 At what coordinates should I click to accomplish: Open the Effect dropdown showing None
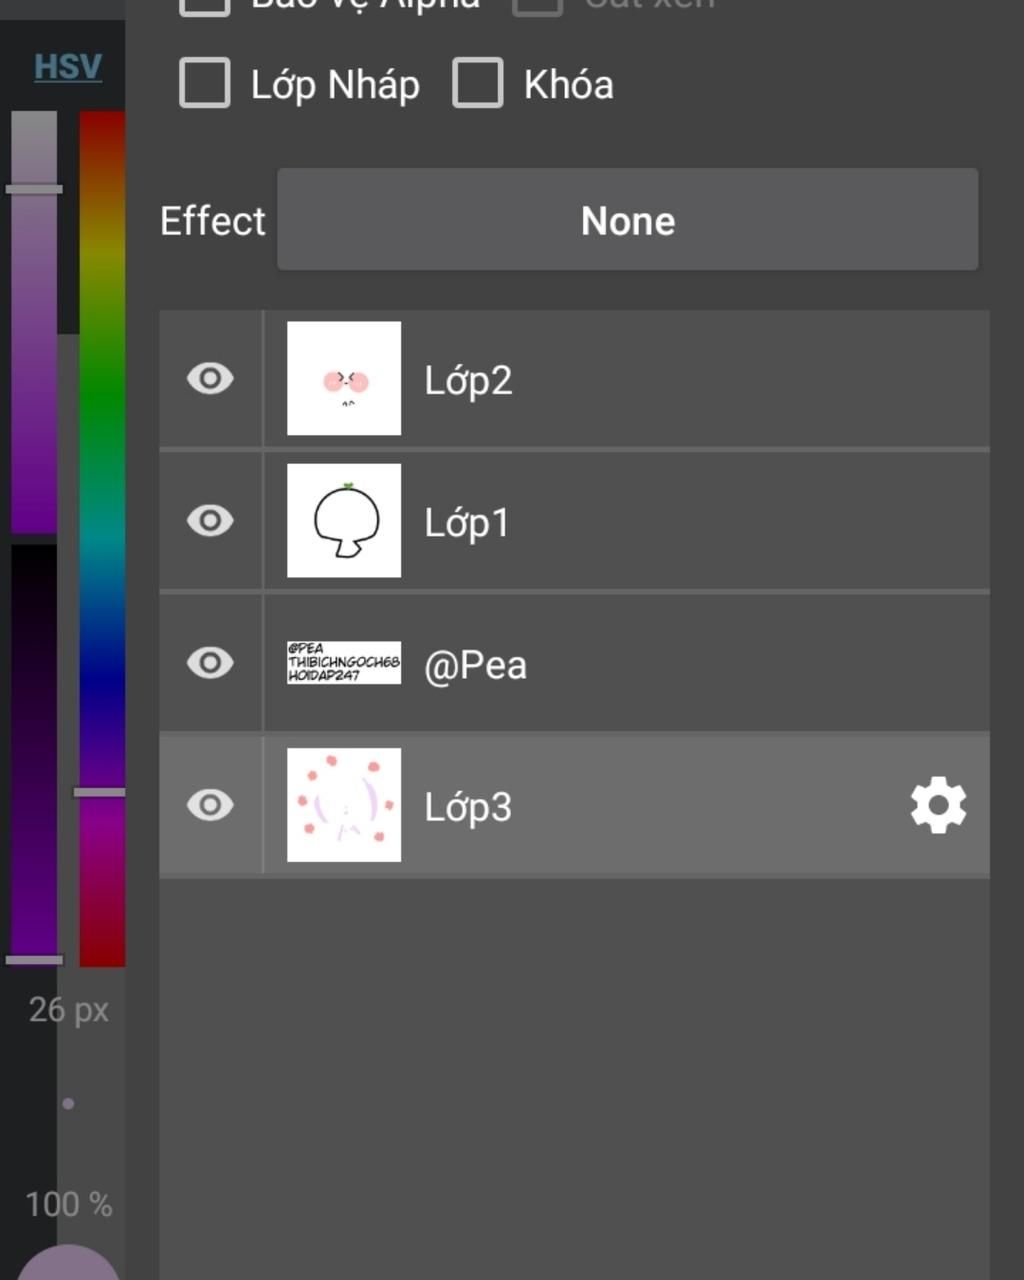click(627, 220)
